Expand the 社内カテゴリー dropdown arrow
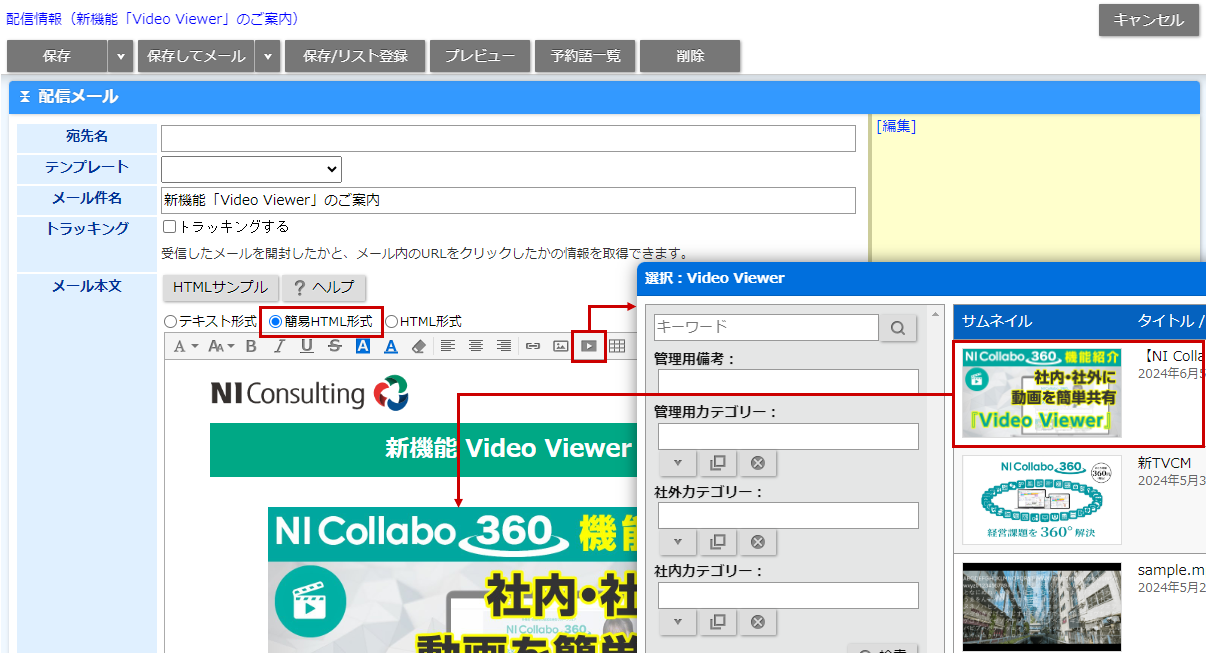Viewport: 1206px width, 653px height. [x=677, y=622]
